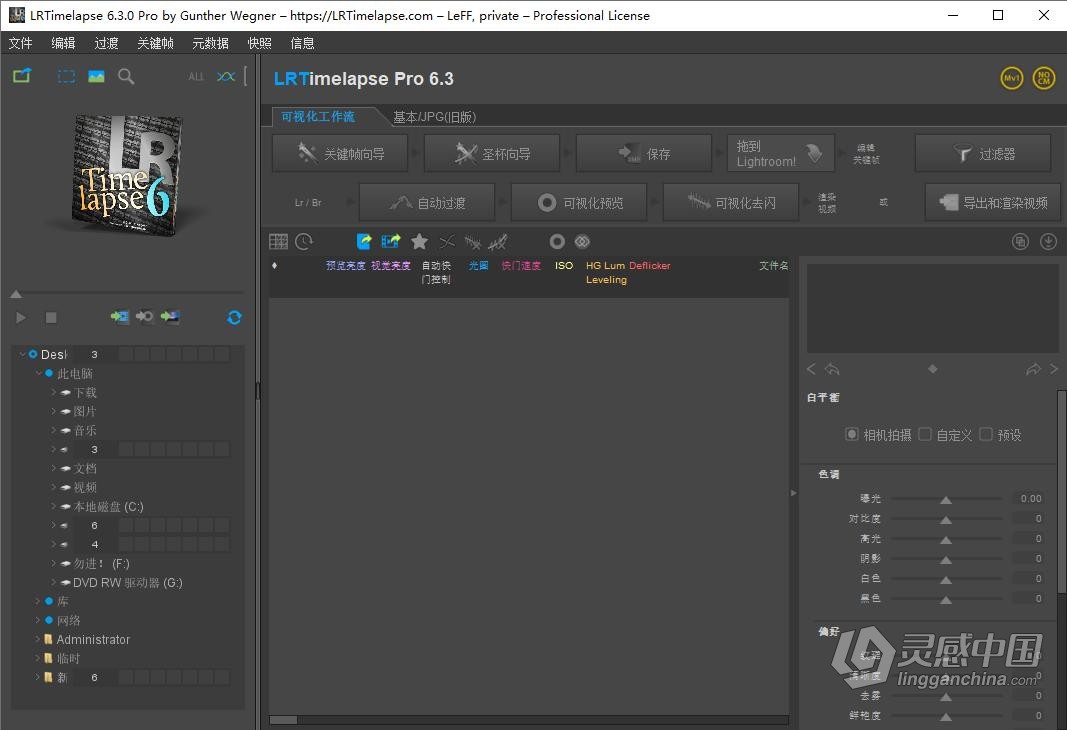Viewport: 1067px width, 730px height.
Task: Expand the 下载 folder node
Action: tap(53, 392)
